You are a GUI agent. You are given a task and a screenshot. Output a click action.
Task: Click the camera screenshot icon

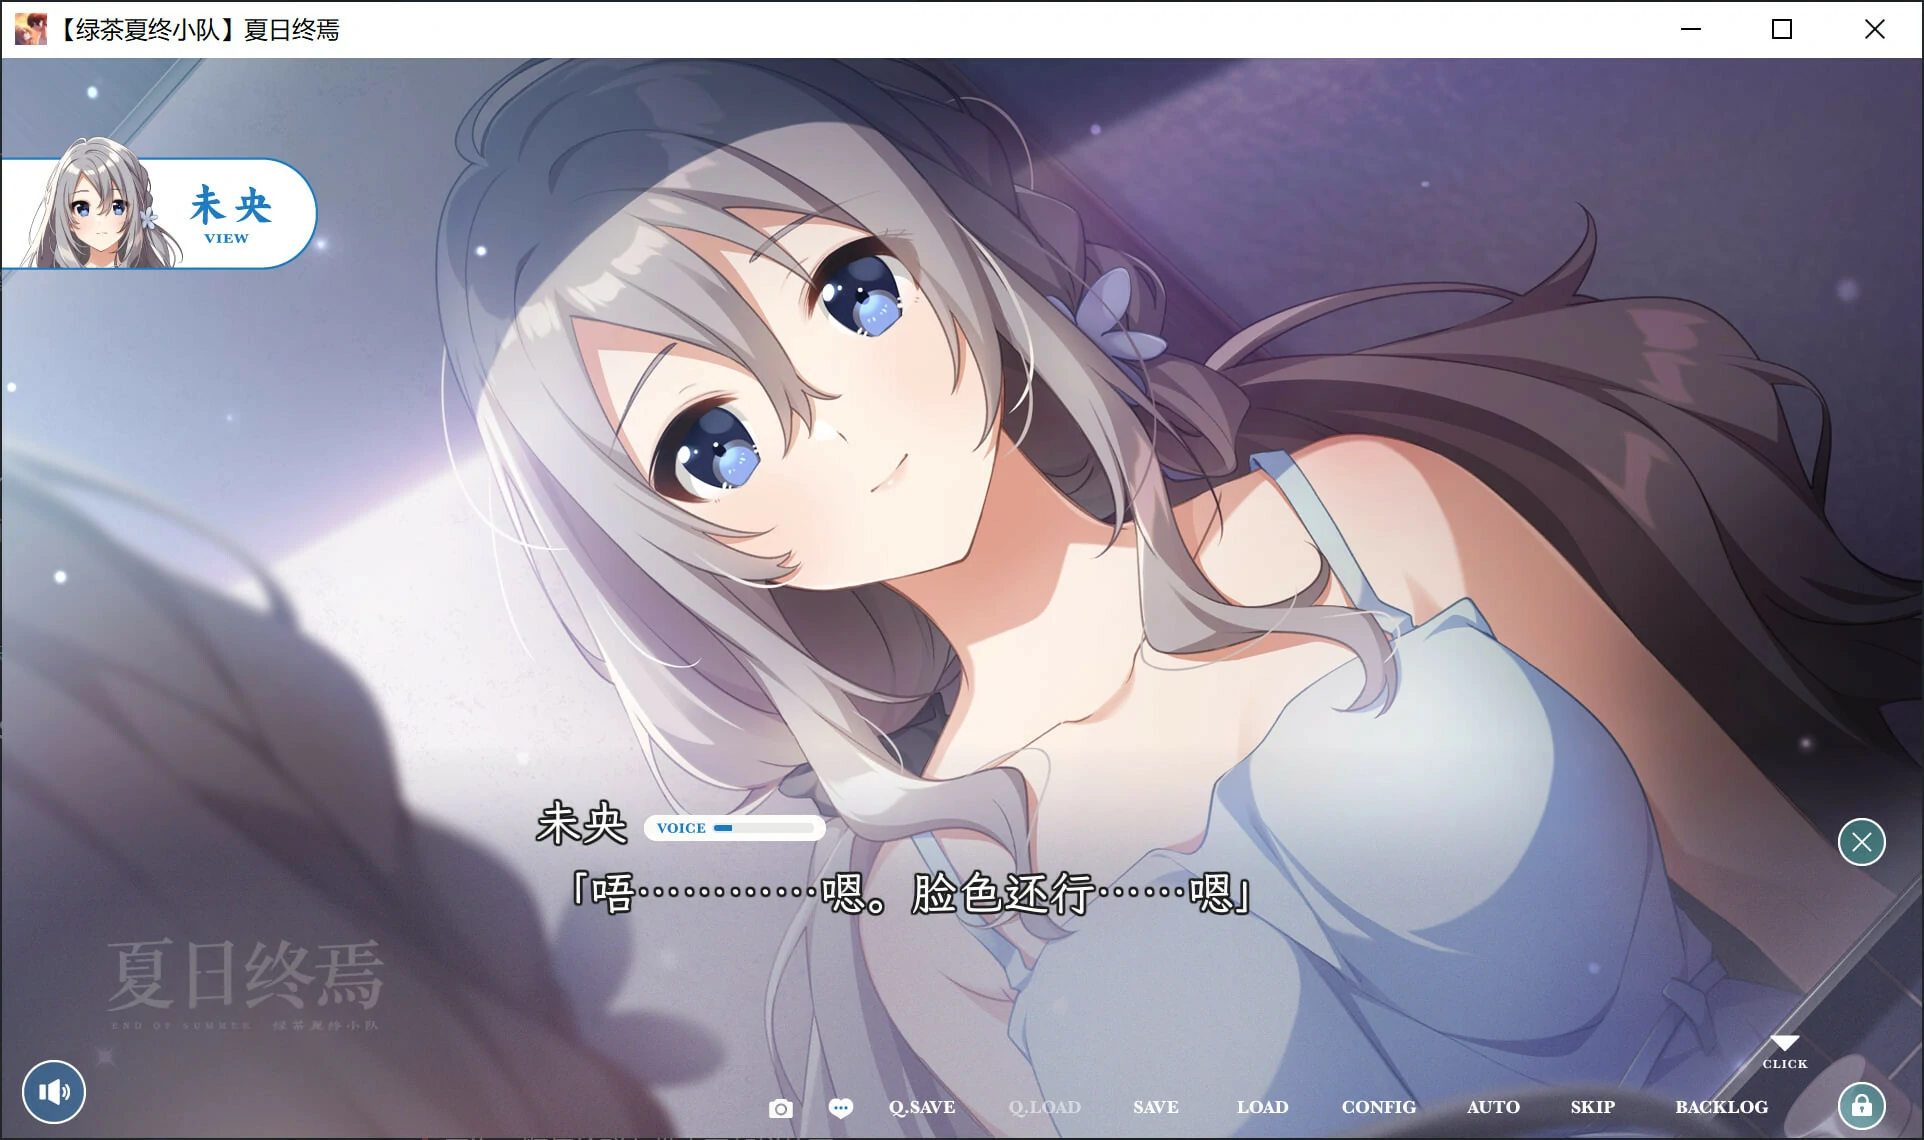pos(781,1108)
